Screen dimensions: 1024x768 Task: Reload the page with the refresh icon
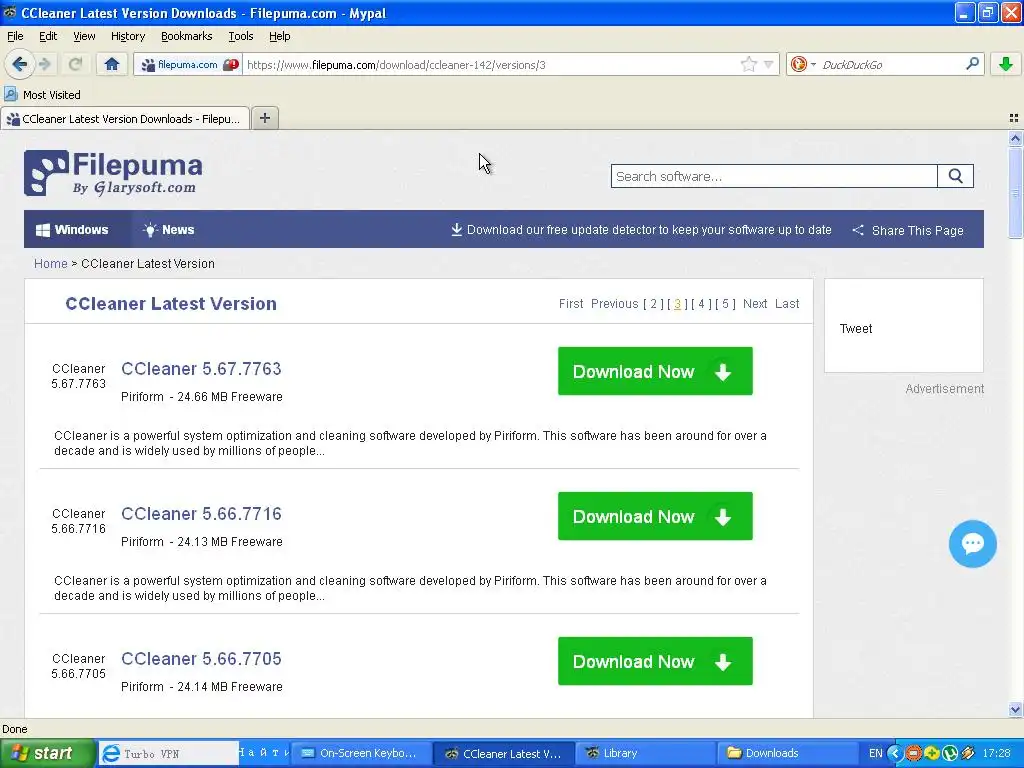[x=75, y=65]
